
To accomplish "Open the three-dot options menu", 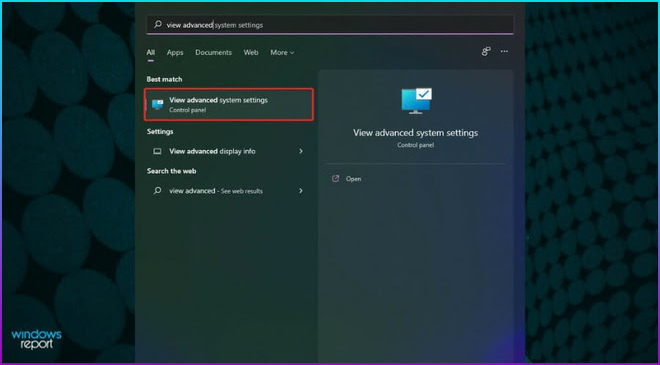I will click(504, 51).
